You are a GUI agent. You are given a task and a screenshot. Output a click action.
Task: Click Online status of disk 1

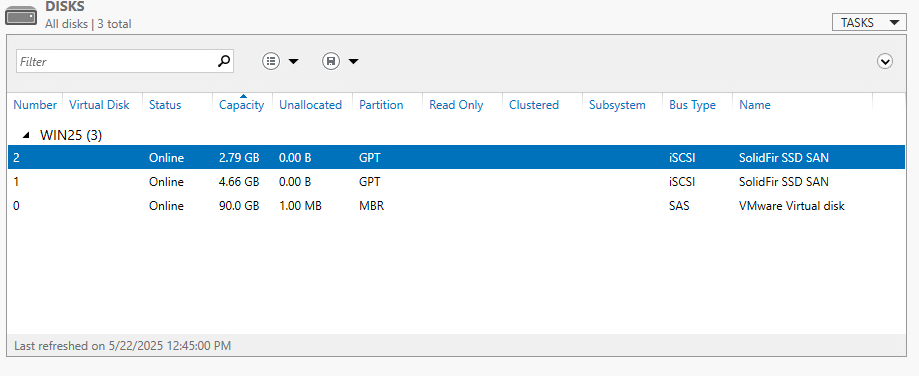166,182
